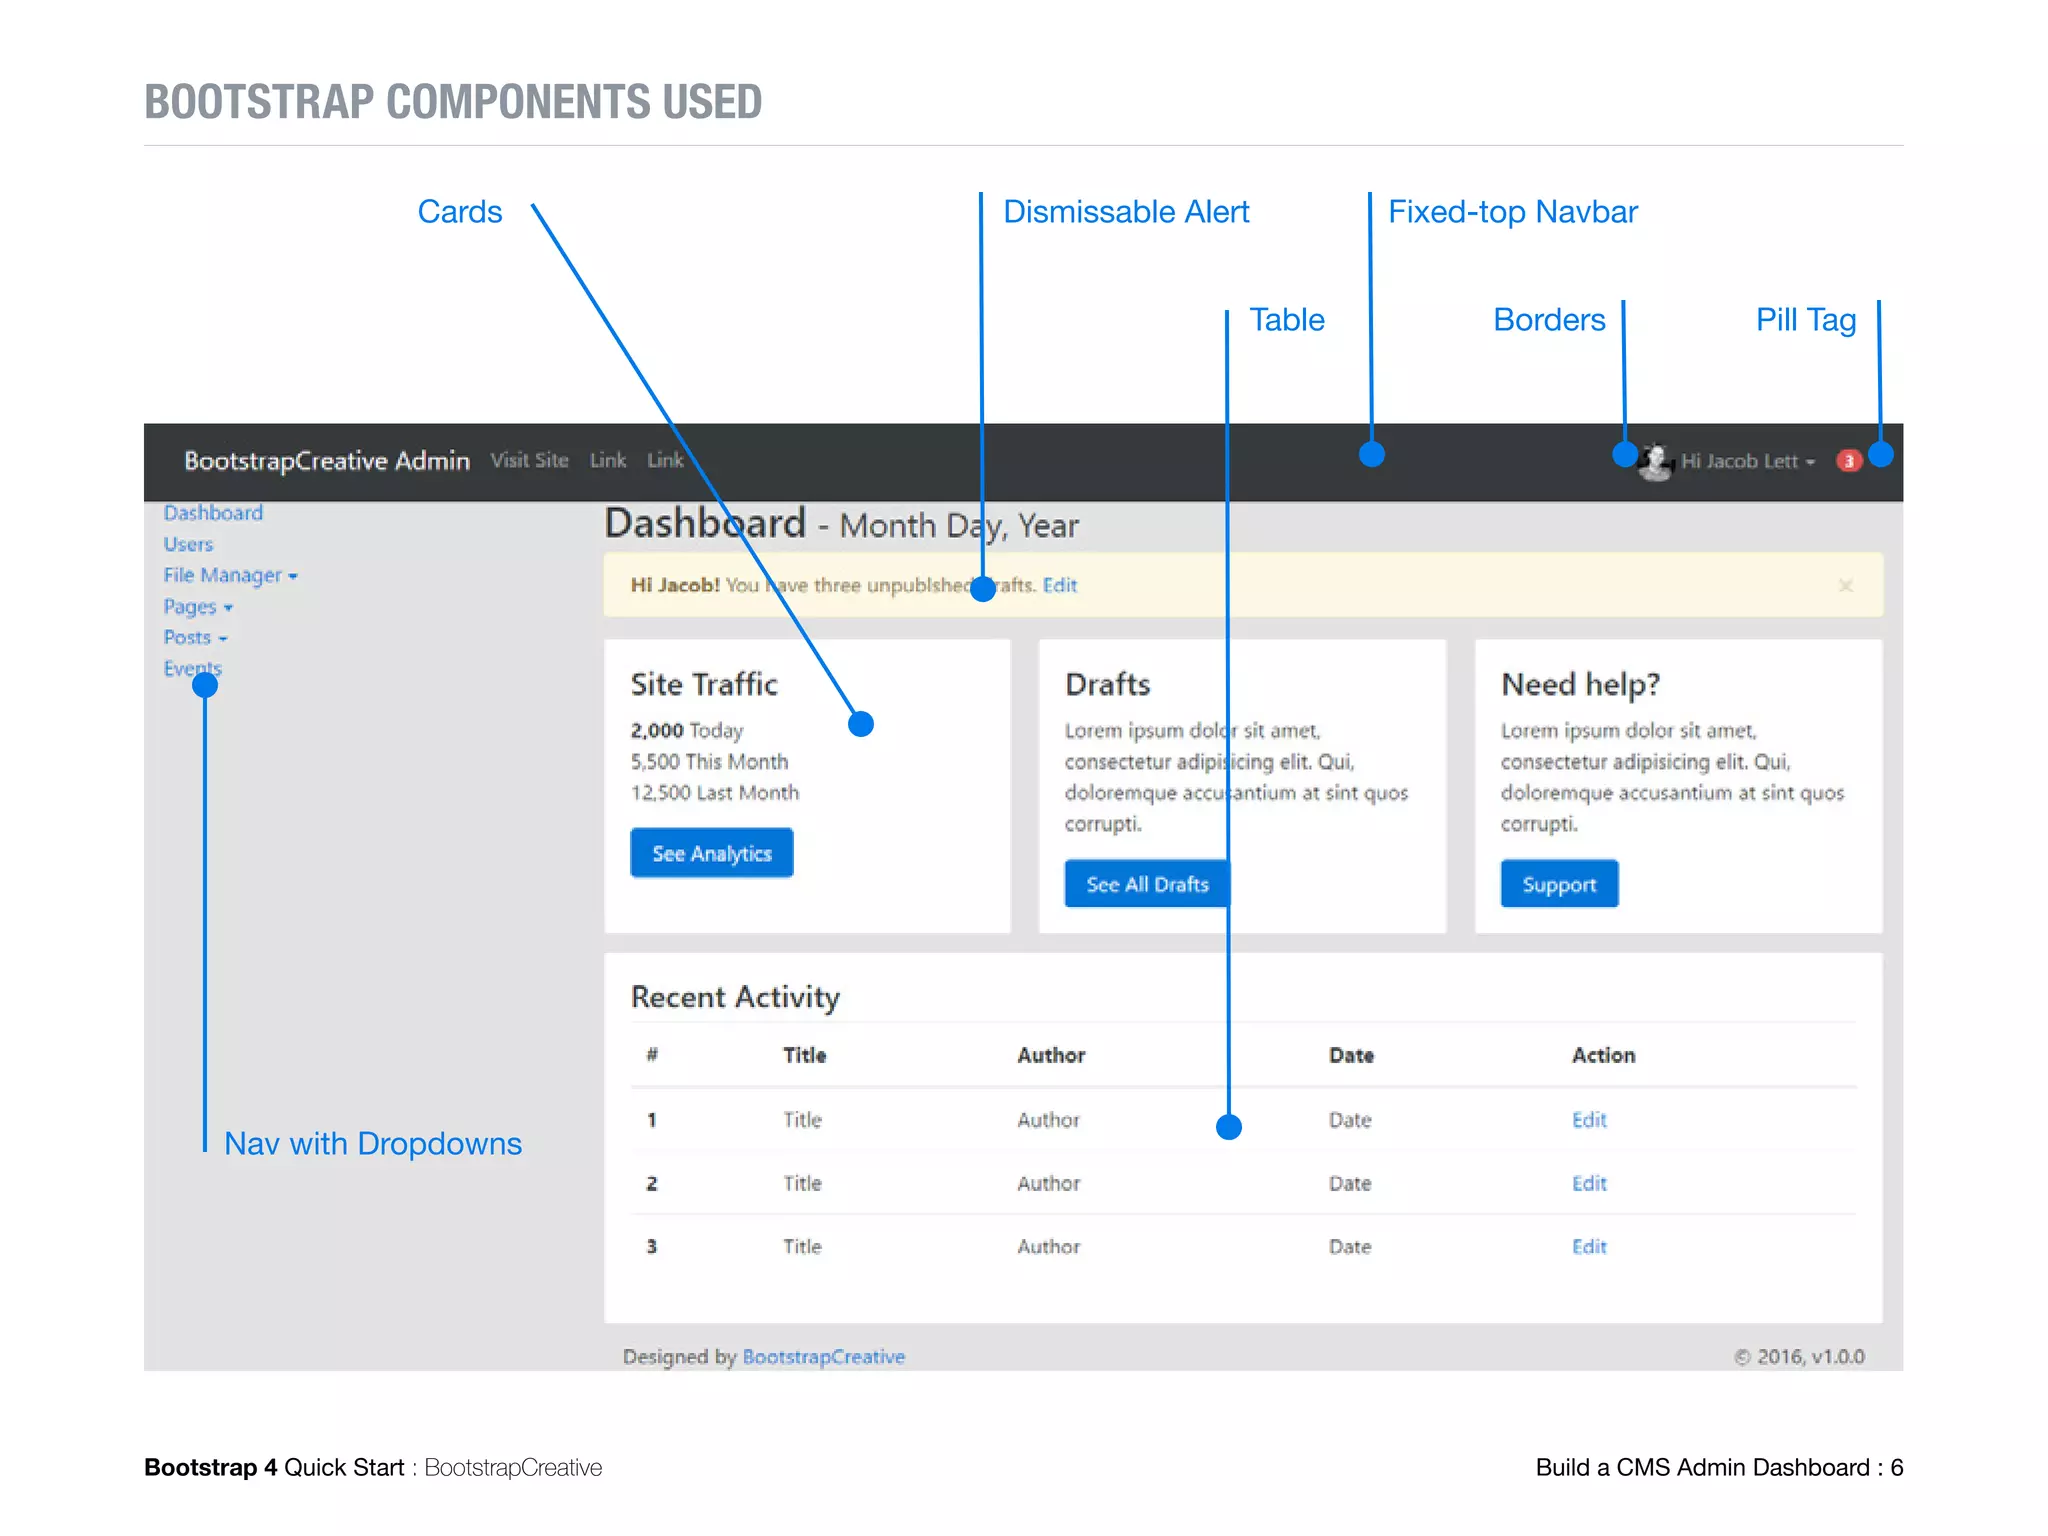
Task: Open the Dashboard sidebar link
Action: [x=213, y=513]
